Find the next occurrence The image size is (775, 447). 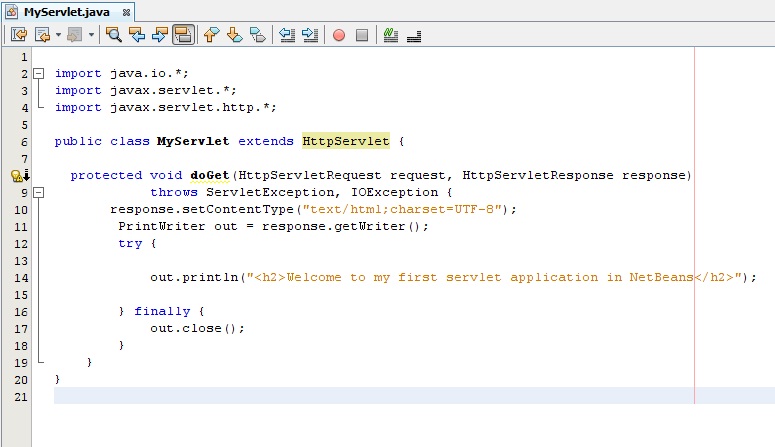[160, 35]
